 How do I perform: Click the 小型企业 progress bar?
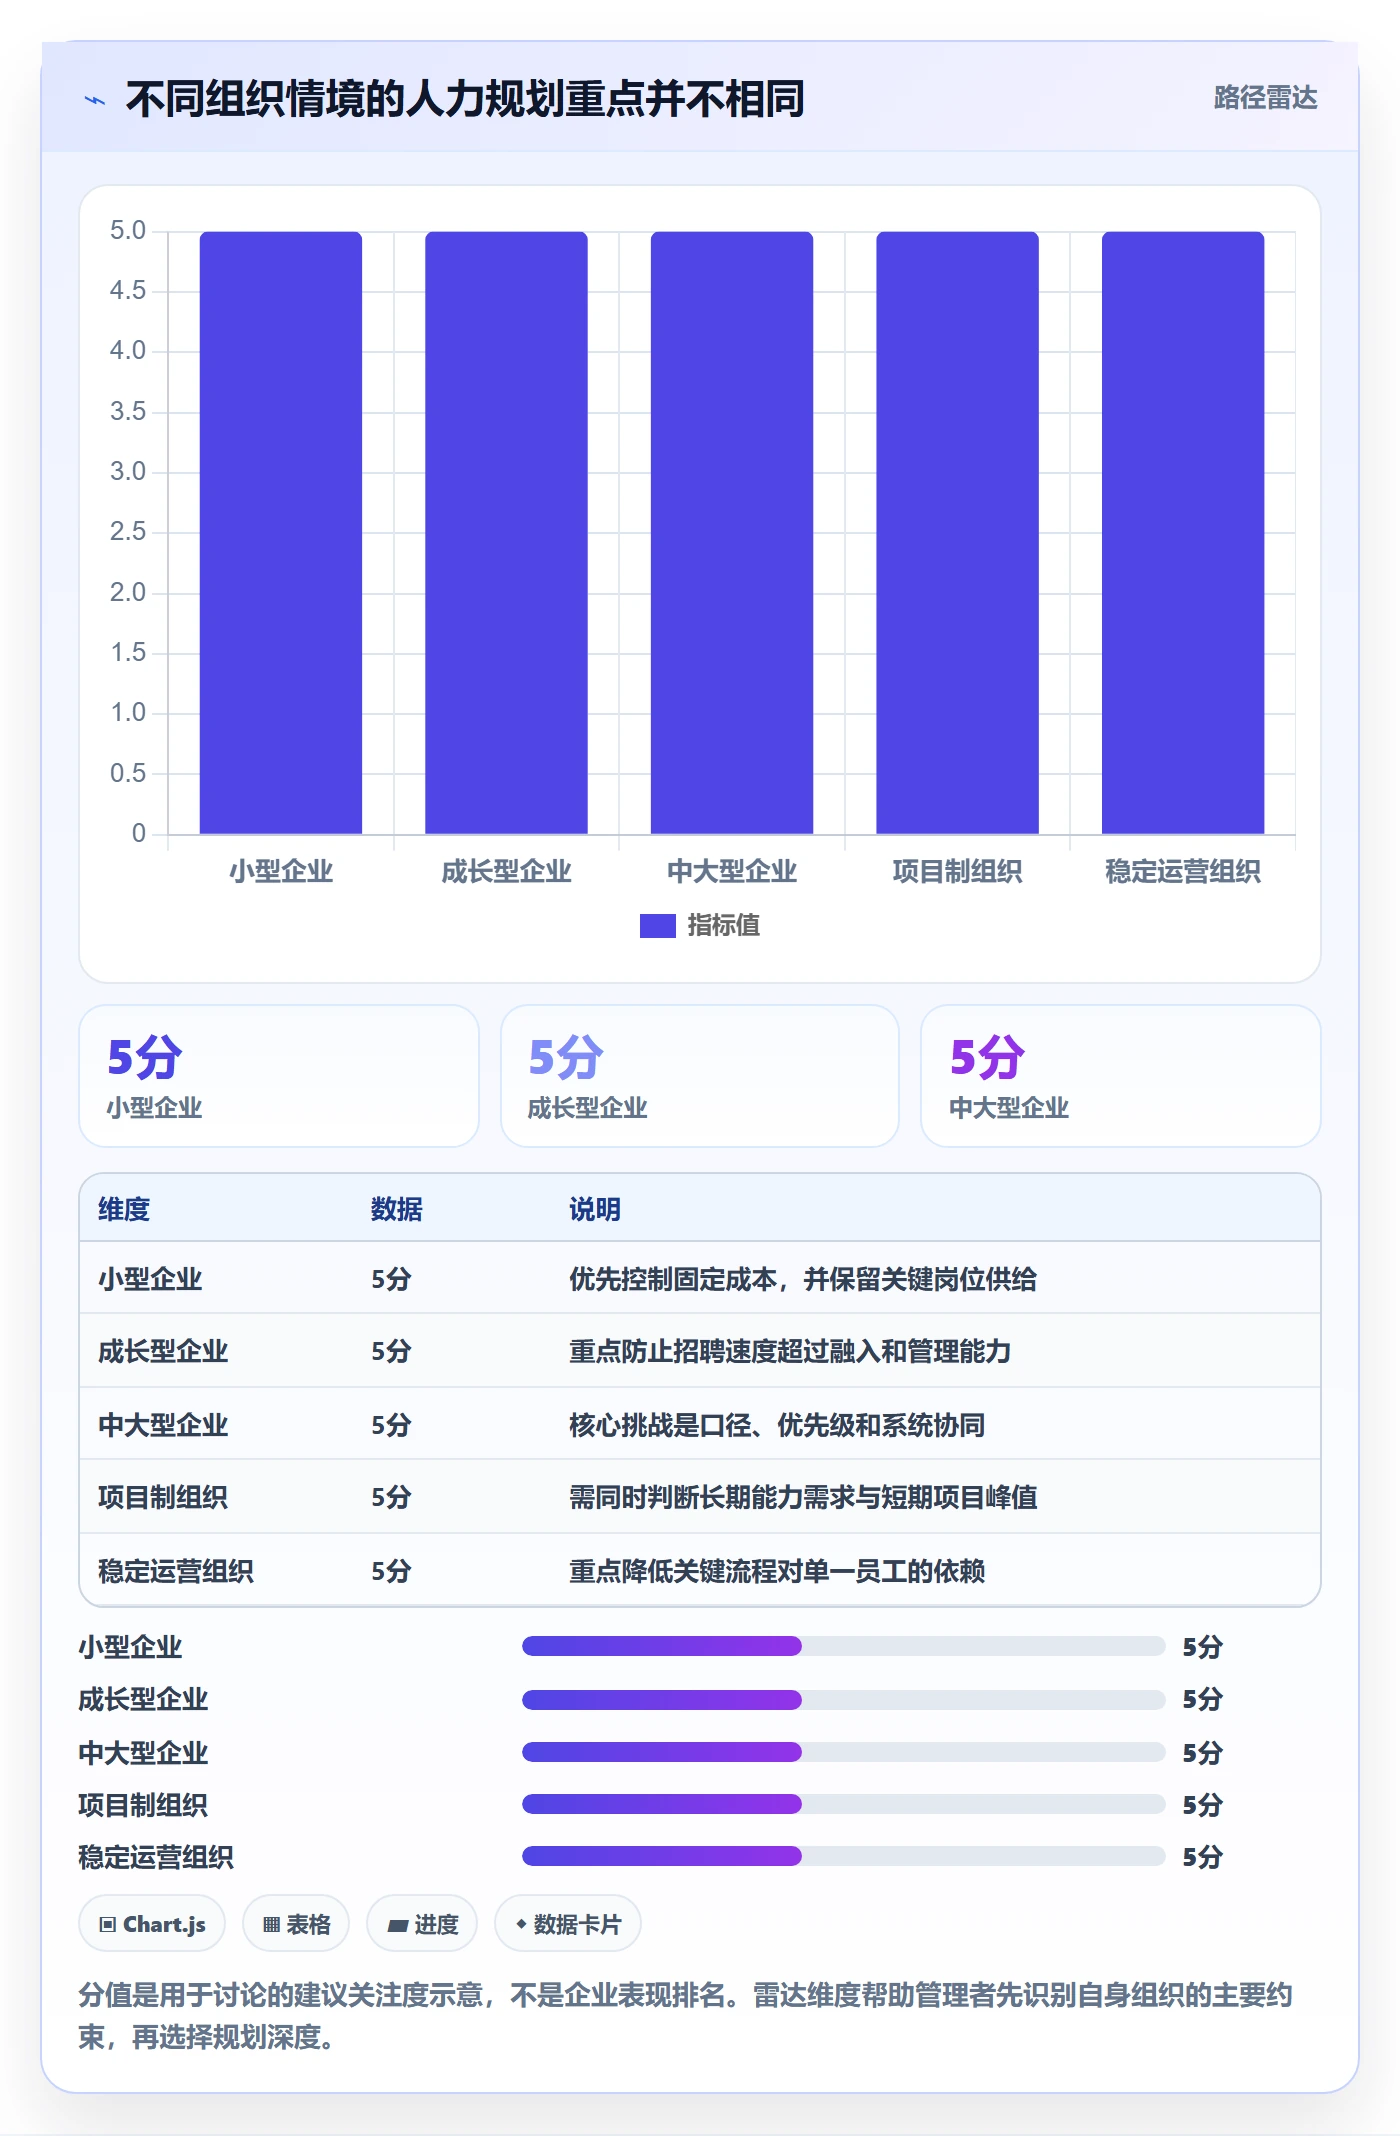coord(844,1646)
